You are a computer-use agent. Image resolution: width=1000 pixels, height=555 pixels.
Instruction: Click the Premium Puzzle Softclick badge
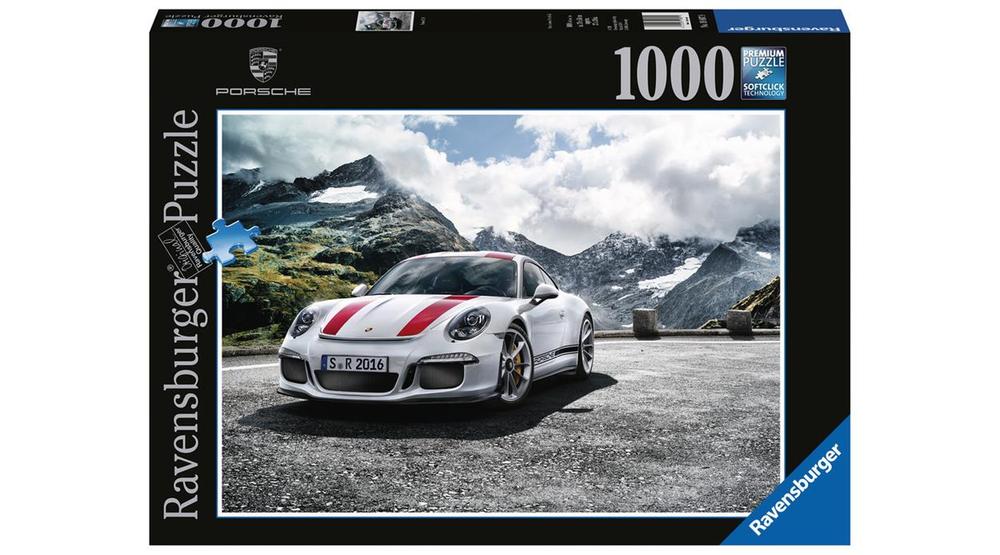763,73
